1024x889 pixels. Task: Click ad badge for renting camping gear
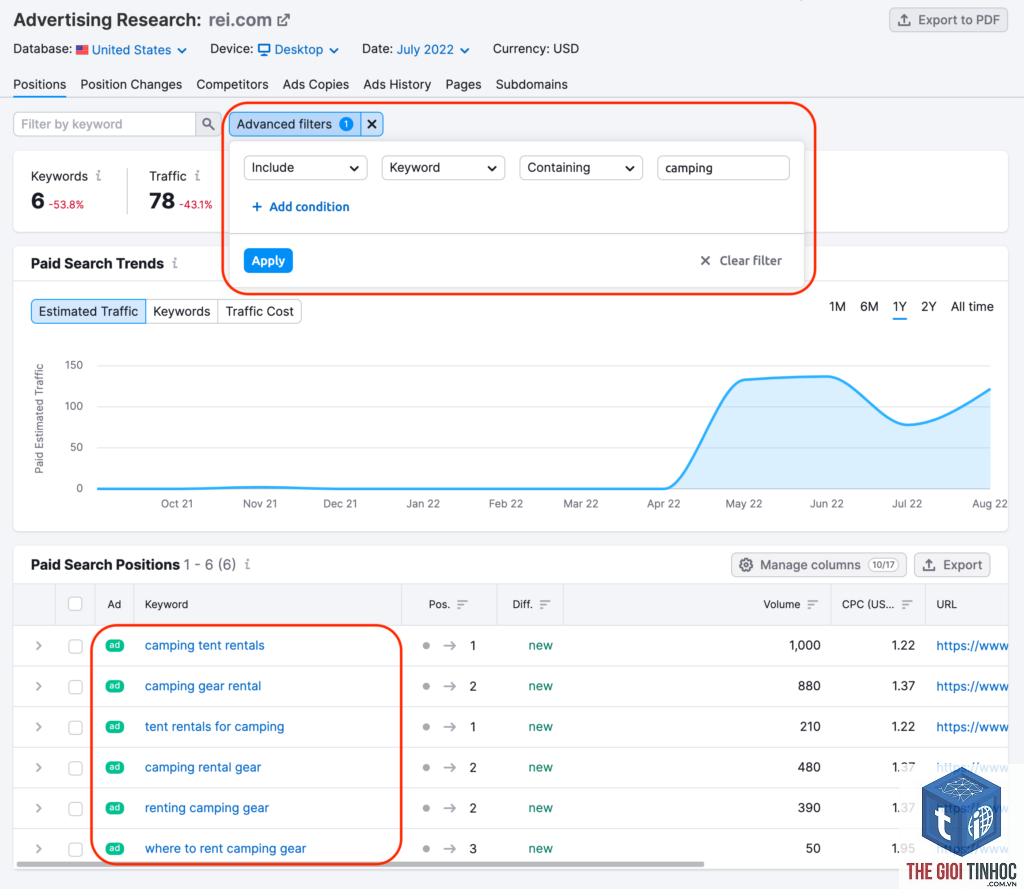point(115,808)
